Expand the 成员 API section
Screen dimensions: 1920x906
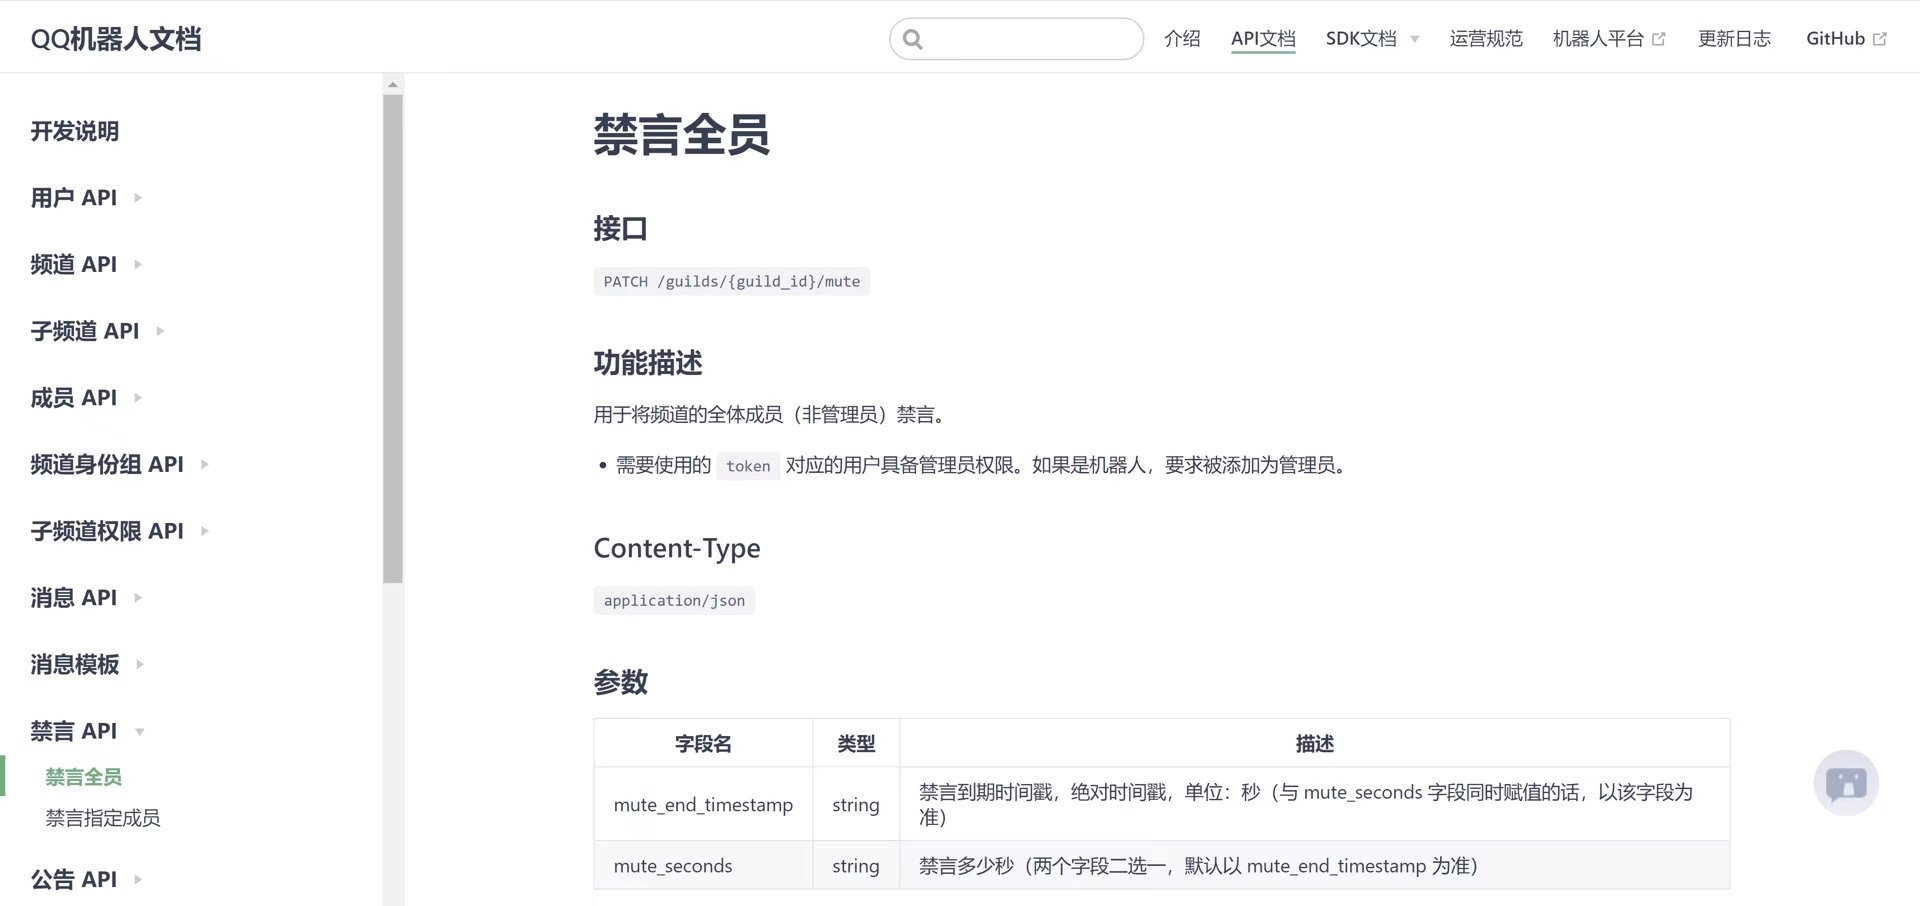(138, 398)
